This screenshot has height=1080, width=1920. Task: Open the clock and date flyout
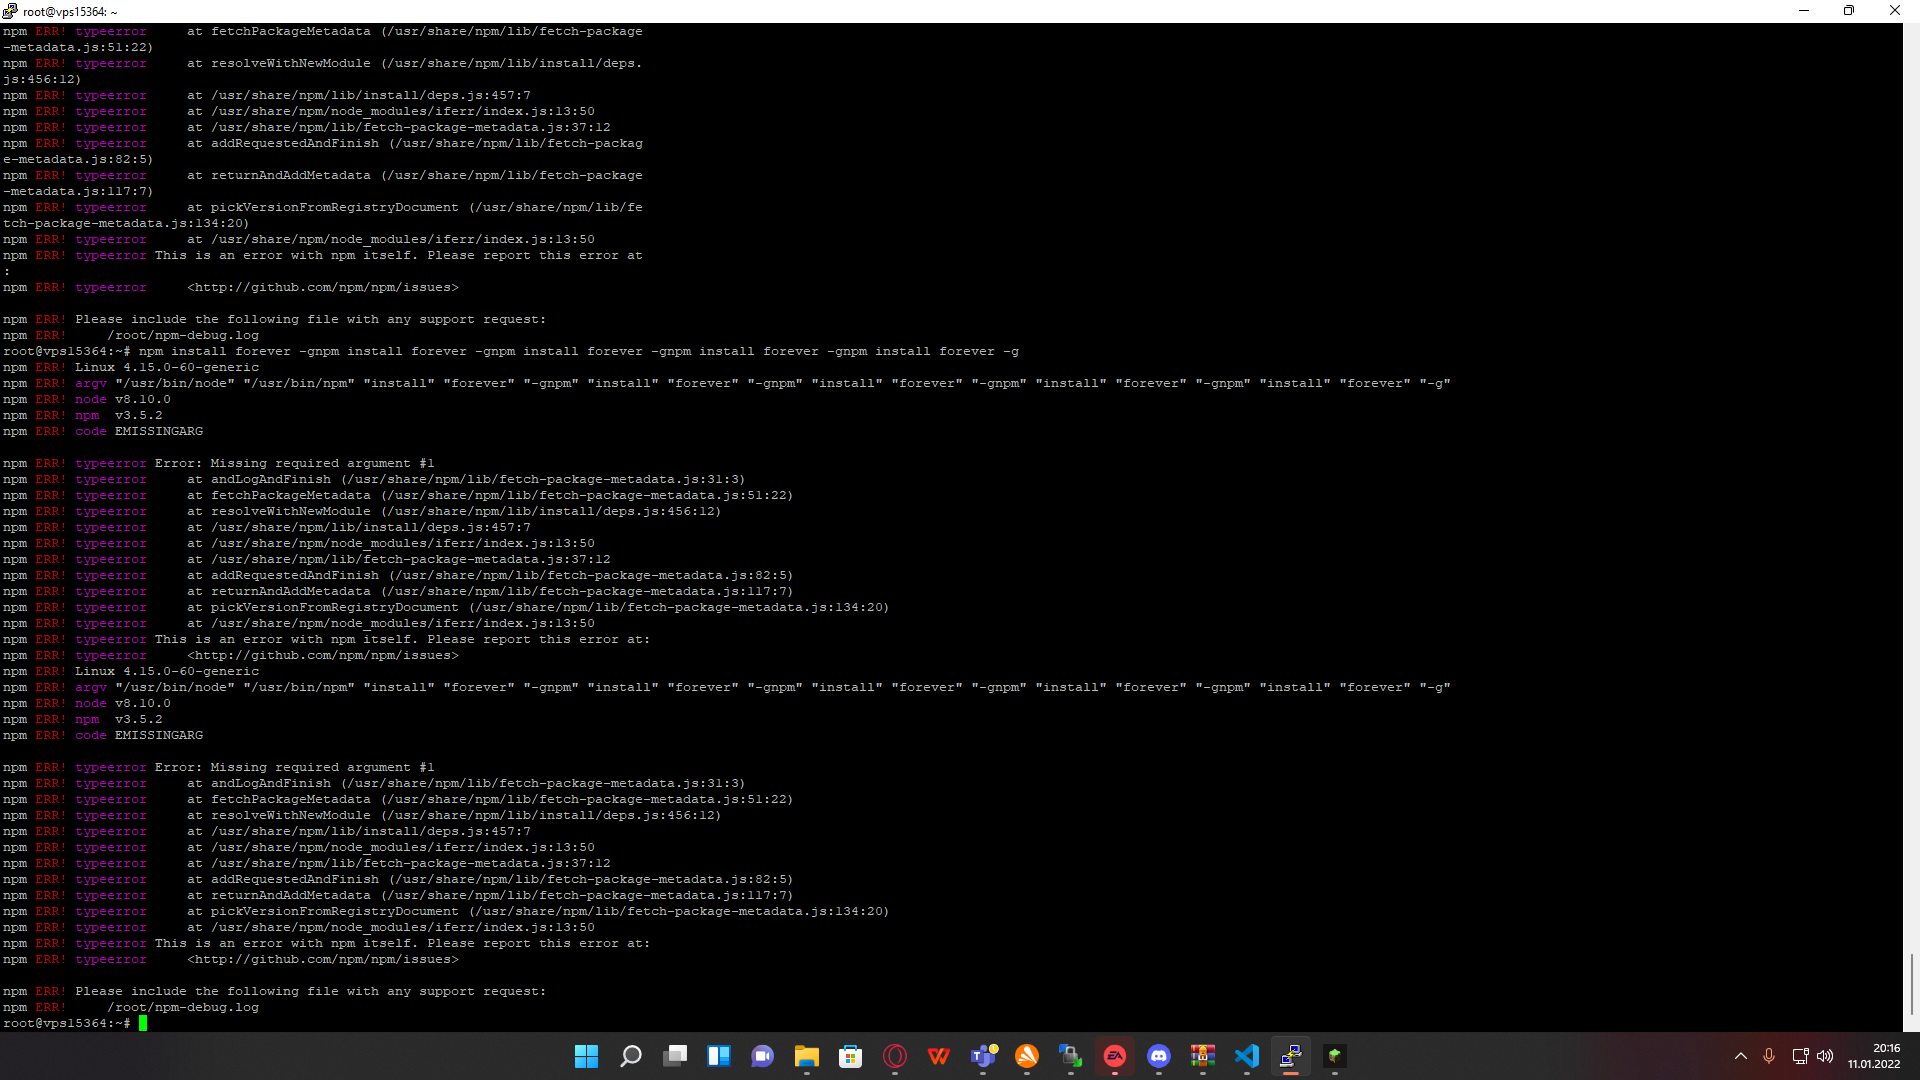tap(1874, 1056)
